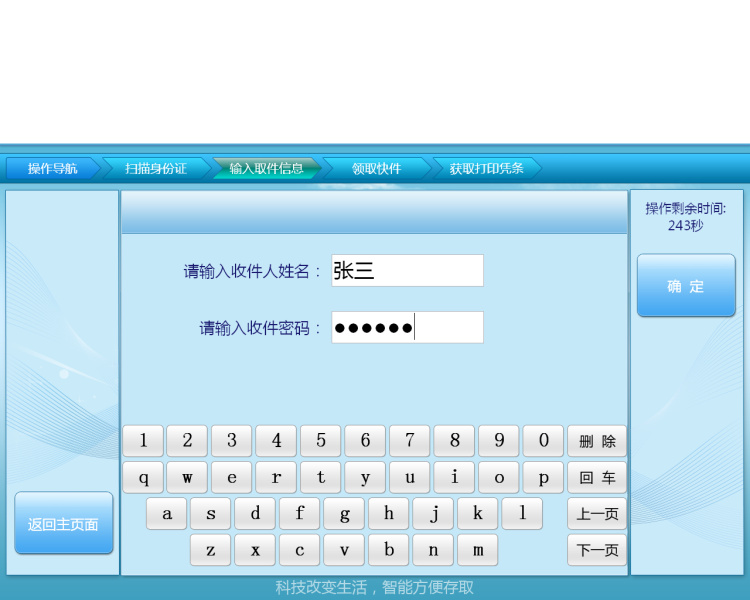Tap the letter s key
Viewport: 750px width, 600px height.
coord(210,514)
